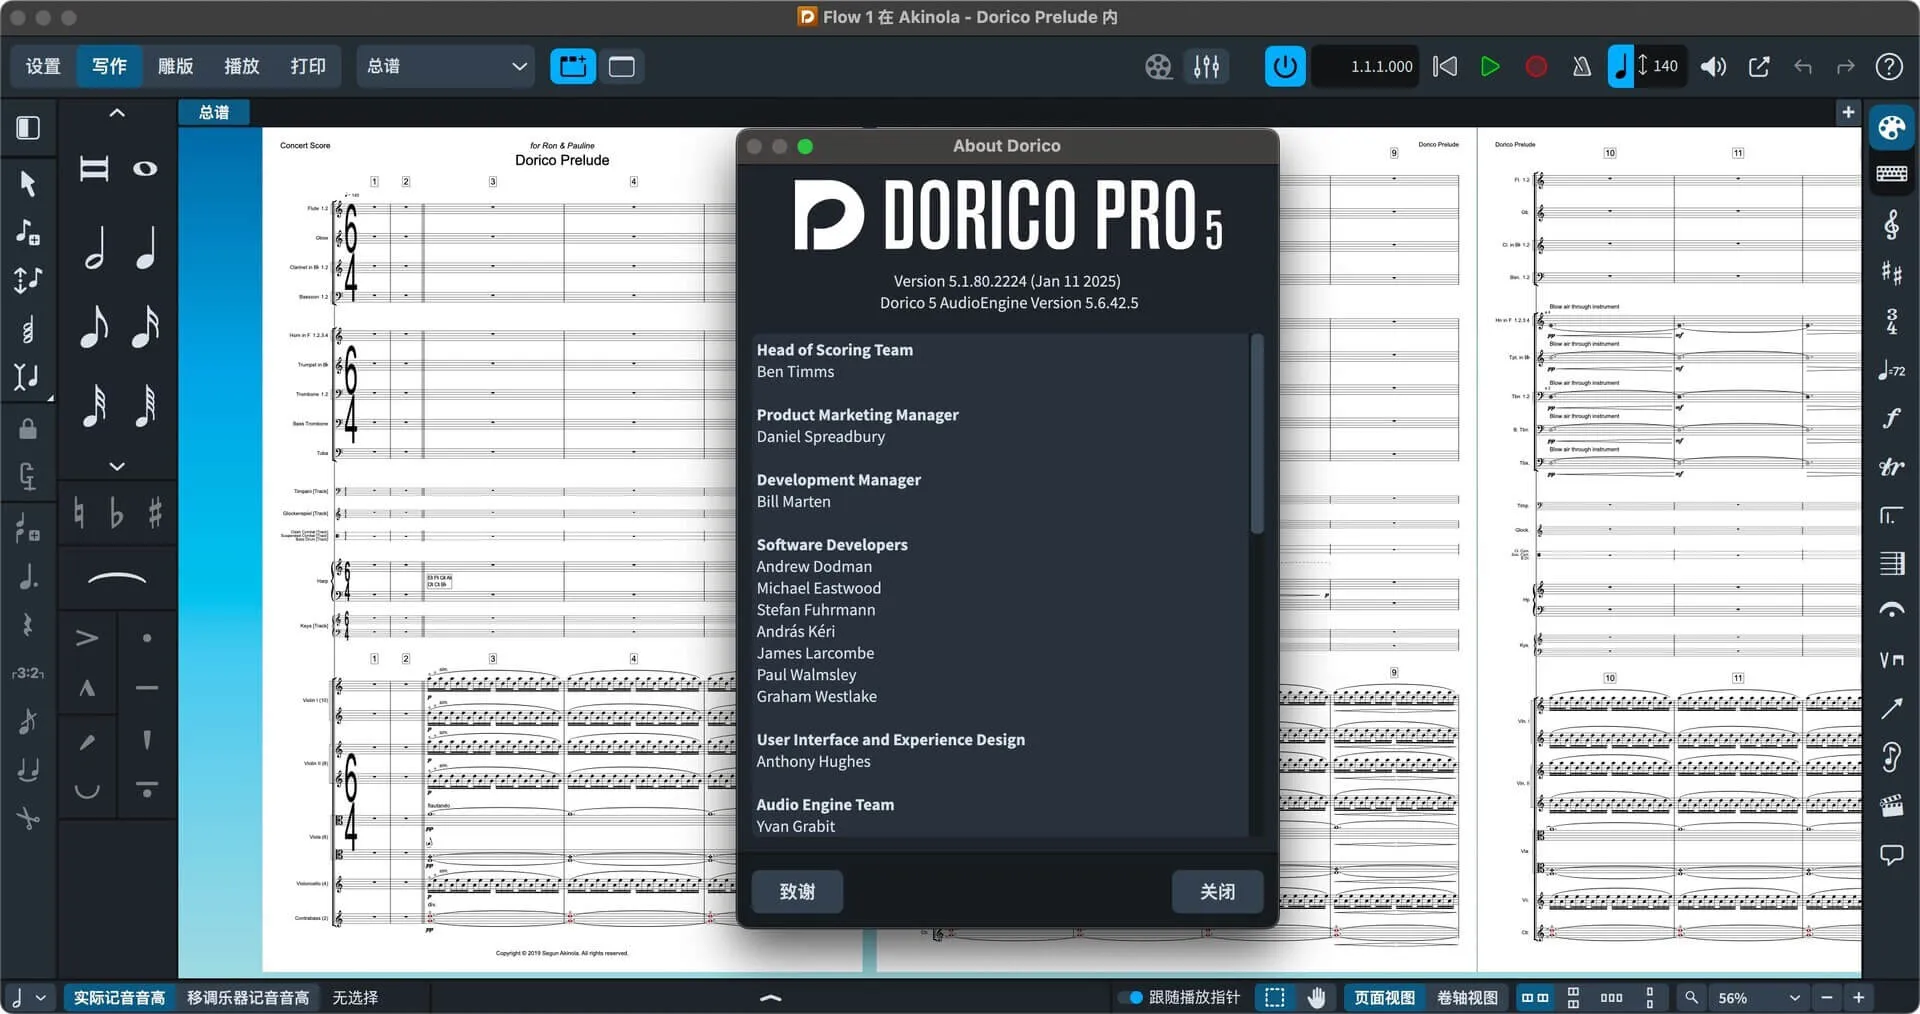Click the speaker volume icon
The image size is (1920, 1014).
tap(1713, 67)
